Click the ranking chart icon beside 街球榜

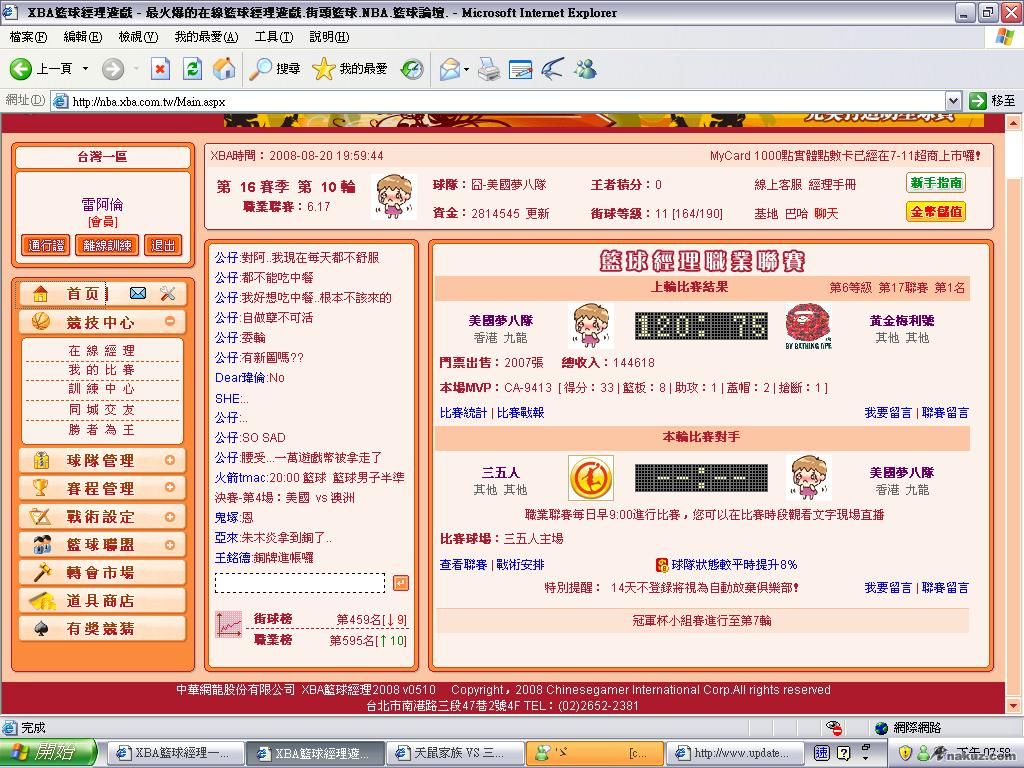click(x=229, y=625)
